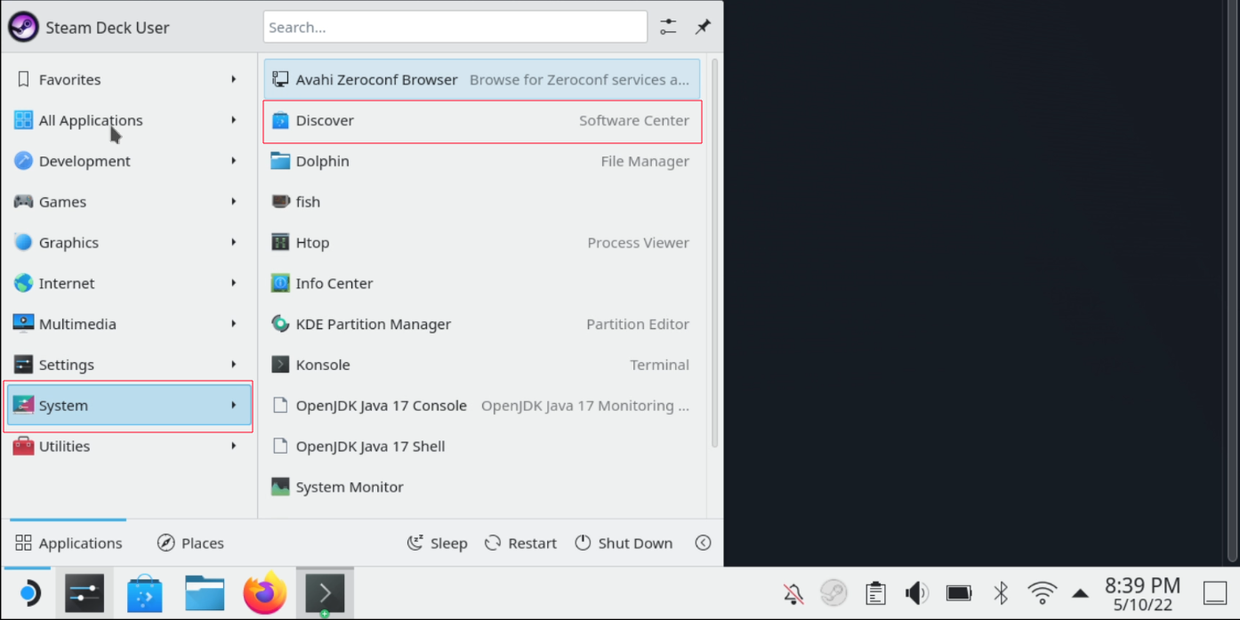Select the Favorites category

tap(128, 80)
